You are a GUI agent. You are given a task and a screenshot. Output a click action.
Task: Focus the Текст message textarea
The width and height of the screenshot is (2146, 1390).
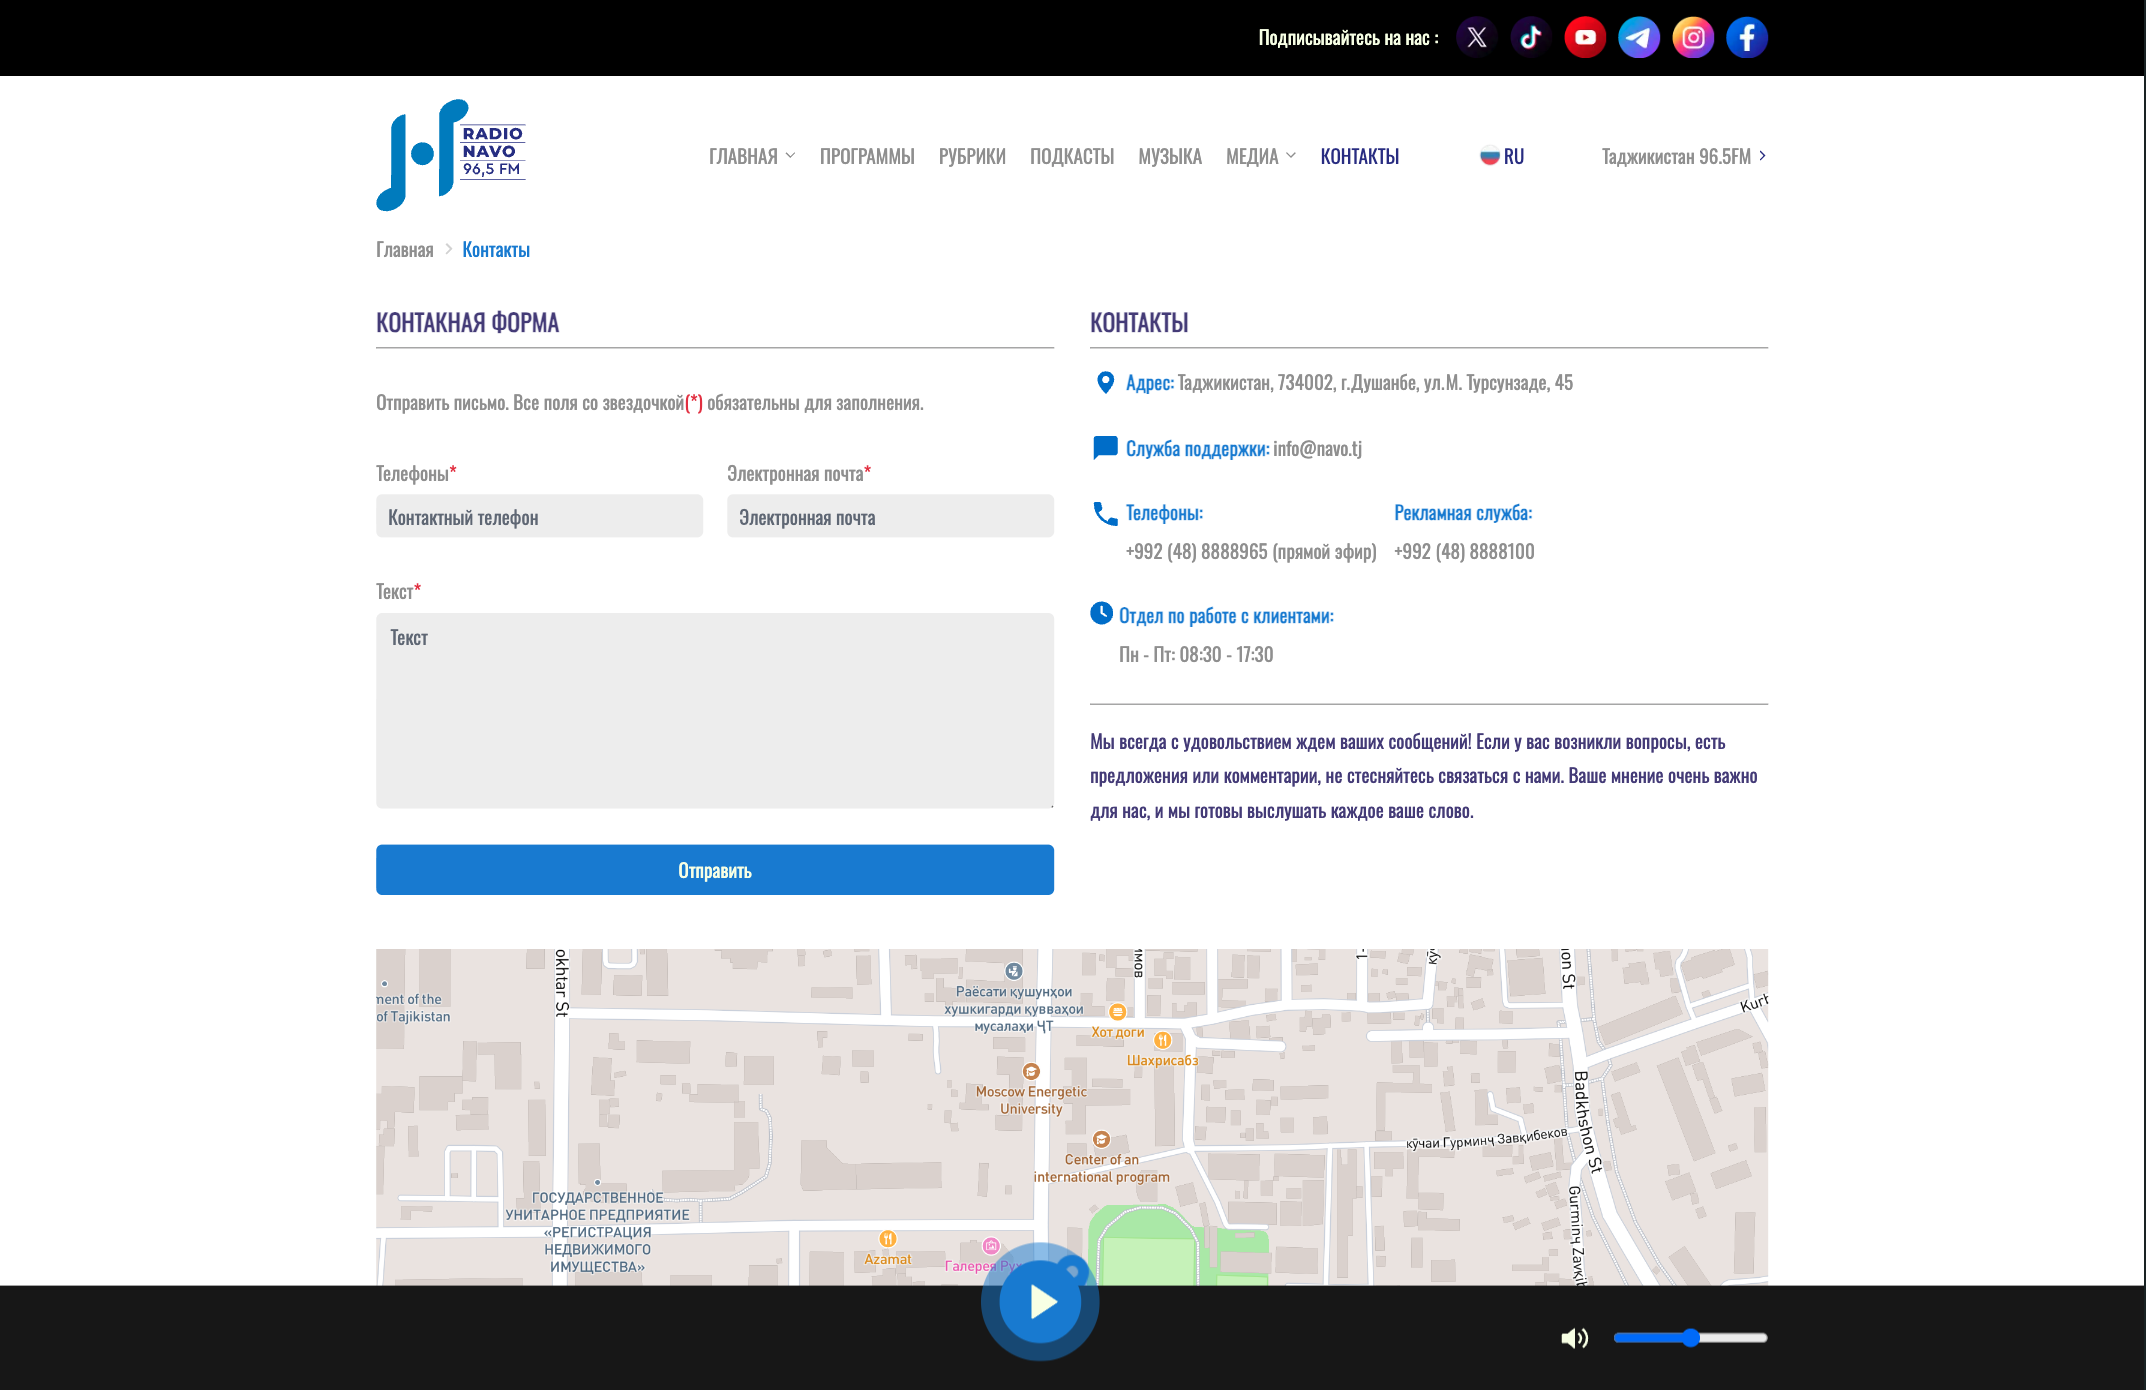click(x=715, y=711)
